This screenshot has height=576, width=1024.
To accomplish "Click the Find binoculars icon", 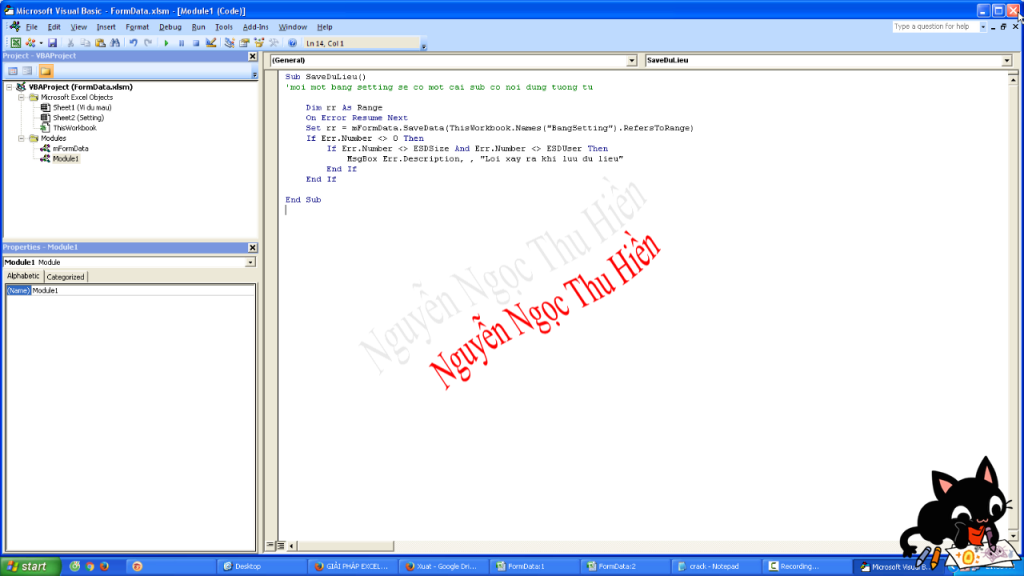I will [115, 43].
